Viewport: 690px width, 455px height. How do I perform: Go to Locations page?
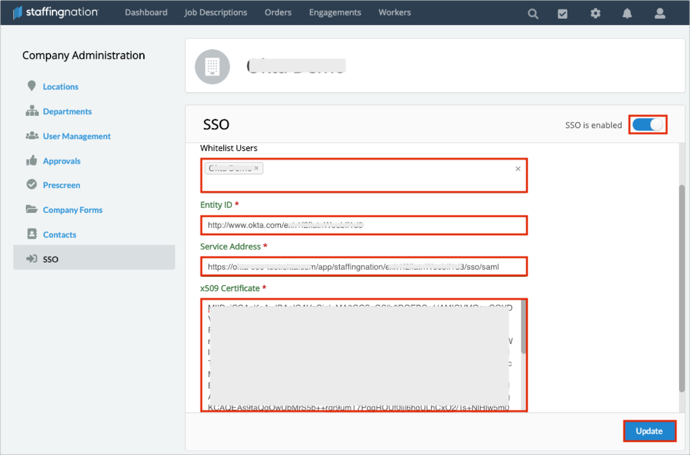(60, 87)
